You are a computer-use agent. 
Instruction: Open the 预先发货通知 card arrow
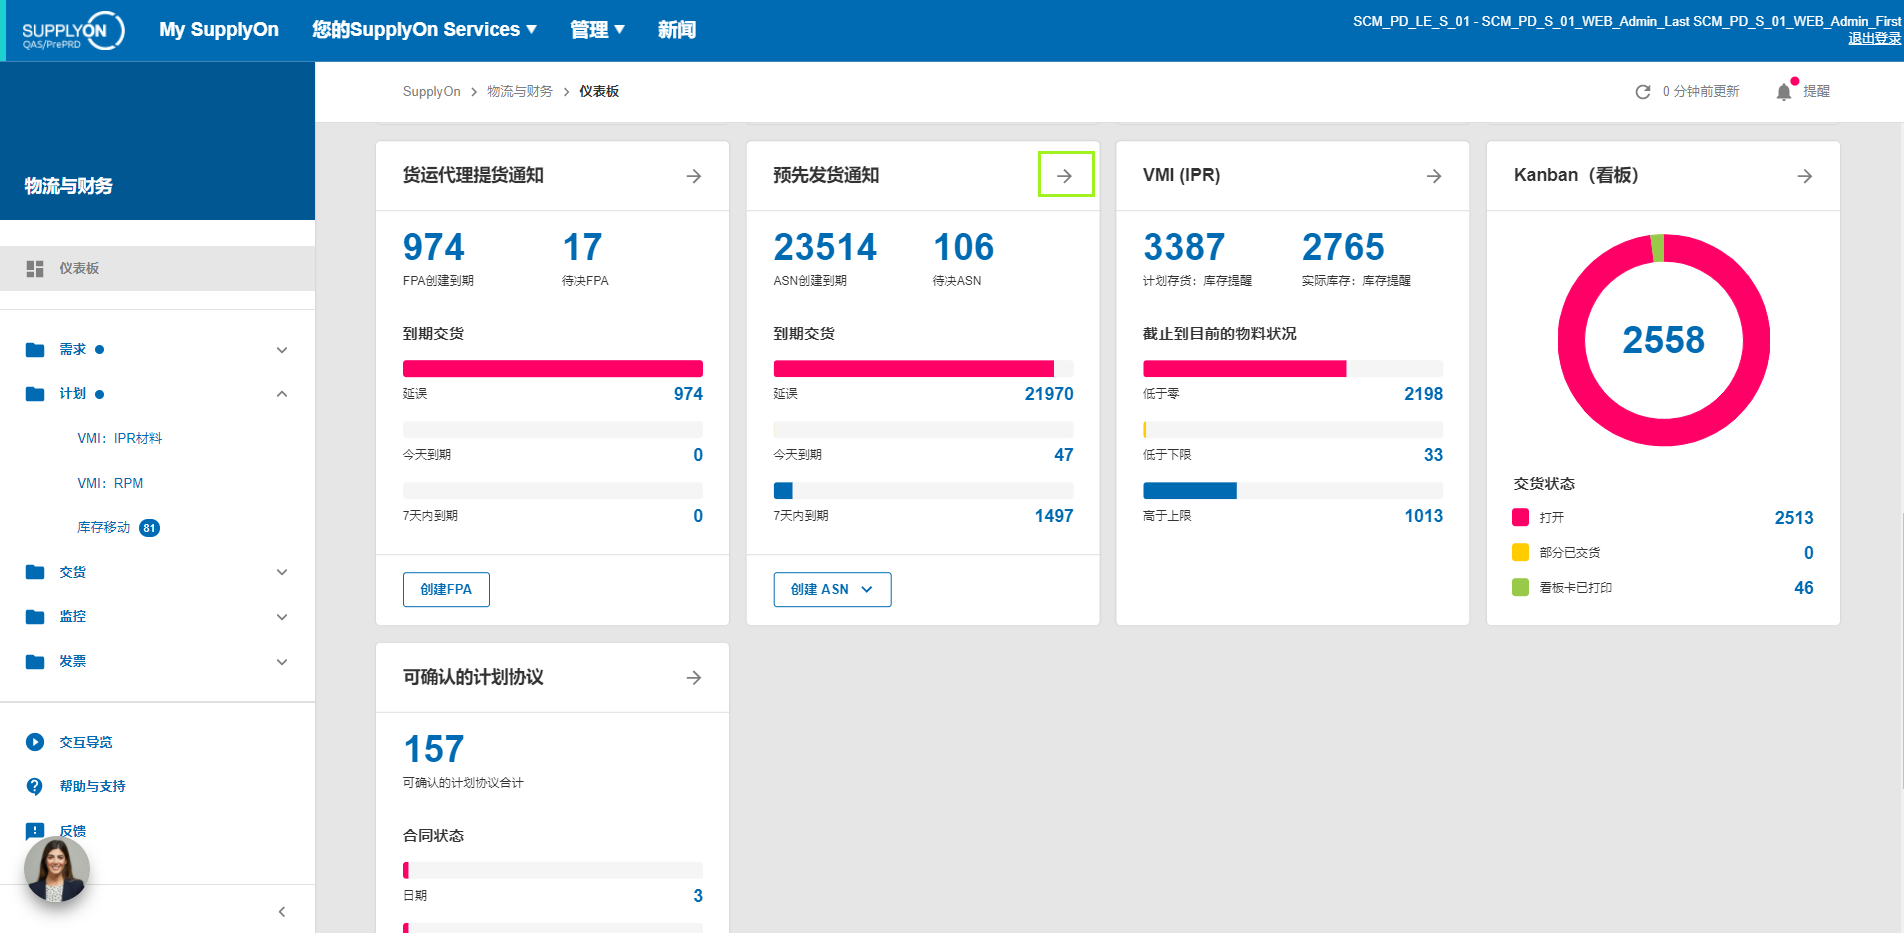[x=1065, y=176]
